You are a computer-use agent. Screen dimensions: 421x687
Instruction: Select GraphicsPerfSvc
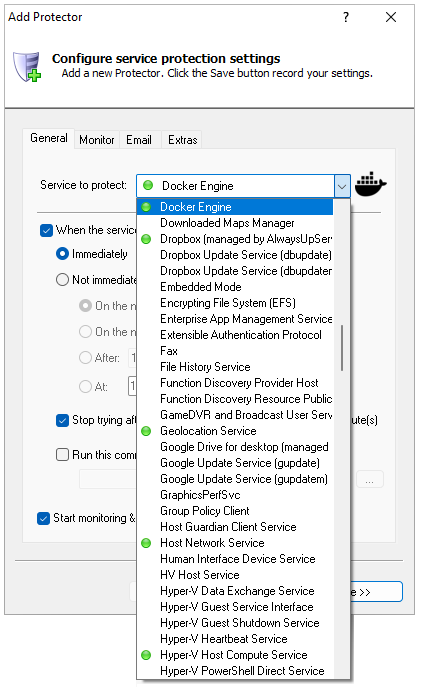click(x=235, y=495)
